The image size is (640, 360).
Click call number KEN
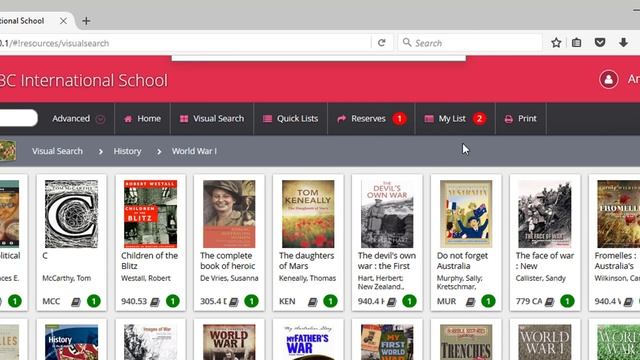[287, 302]
